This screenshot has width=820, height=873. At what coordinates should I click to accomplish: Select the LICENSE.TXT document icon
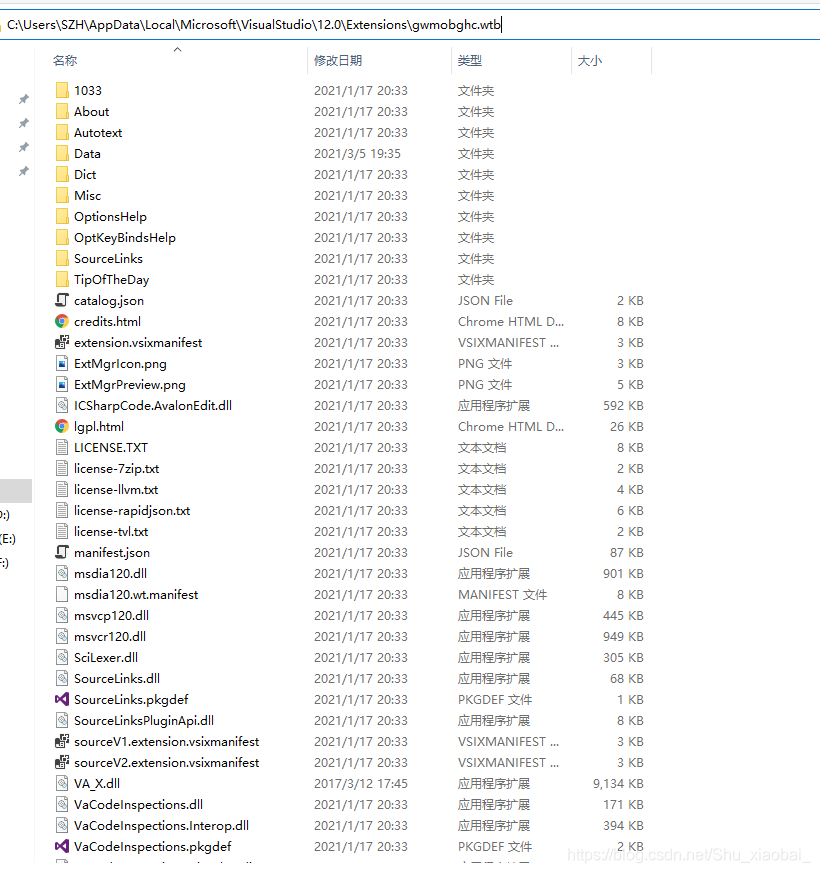[62, 448]
